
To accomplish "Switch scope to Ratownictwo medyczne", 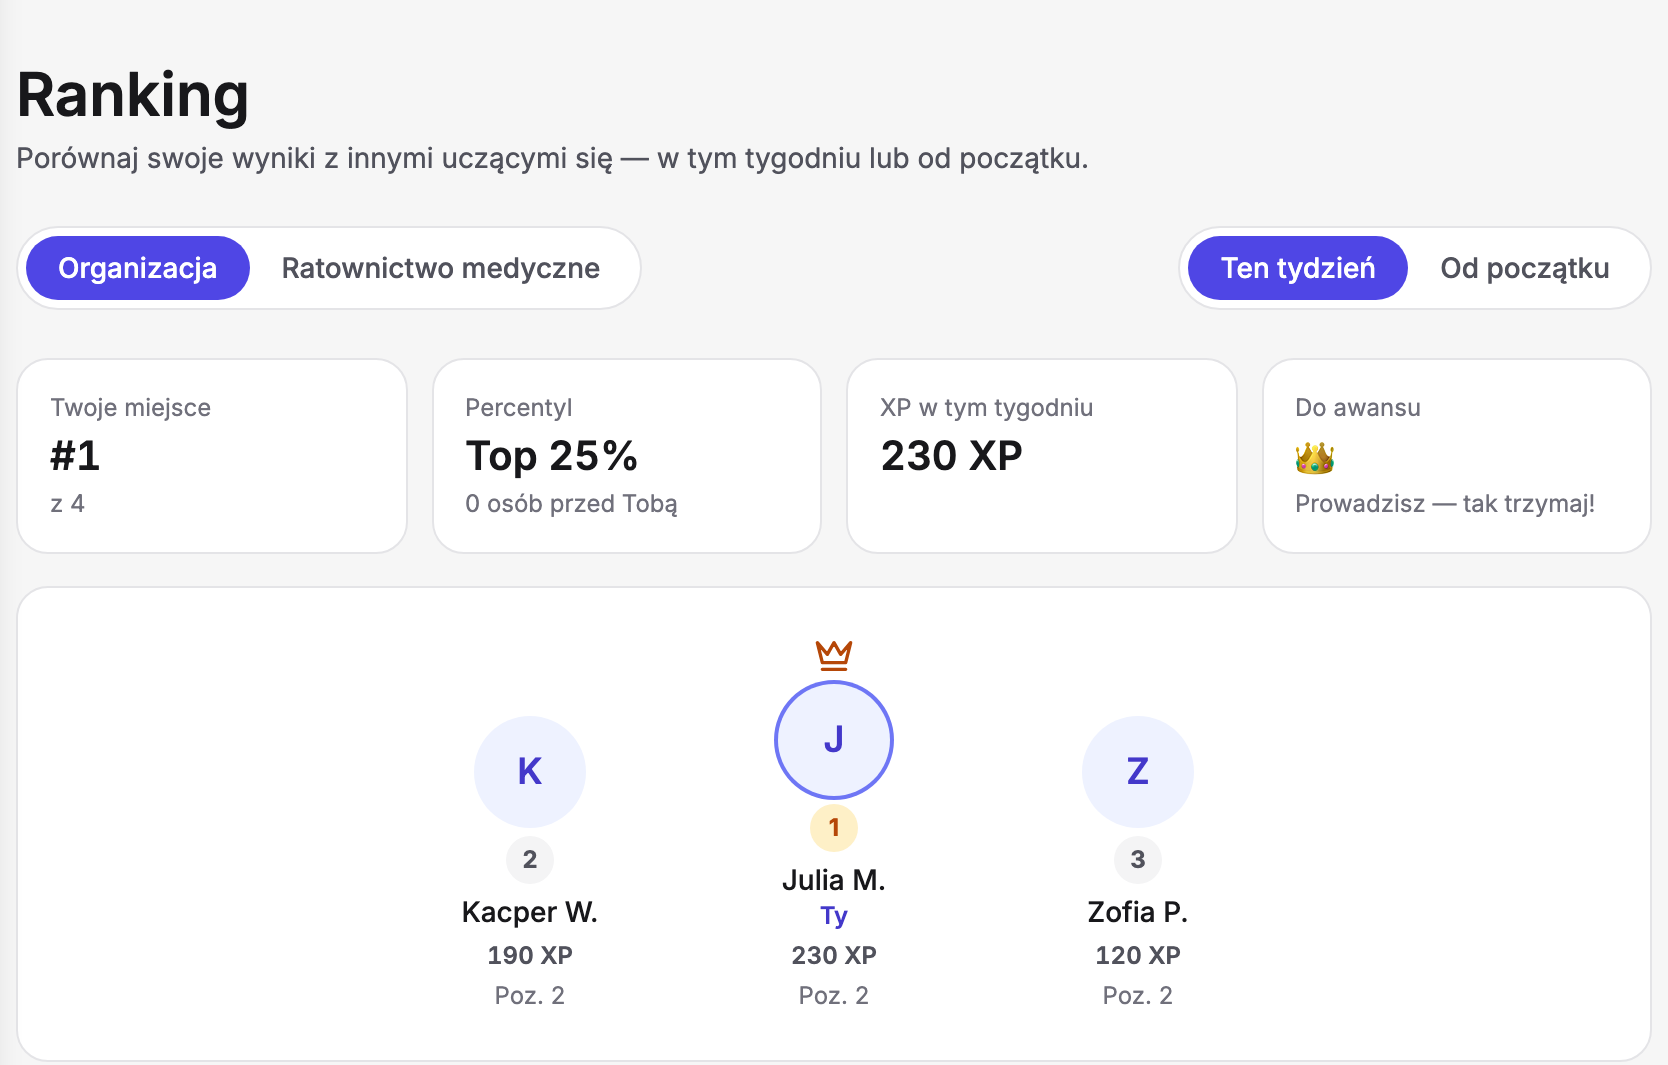I will tap(441, 268).
